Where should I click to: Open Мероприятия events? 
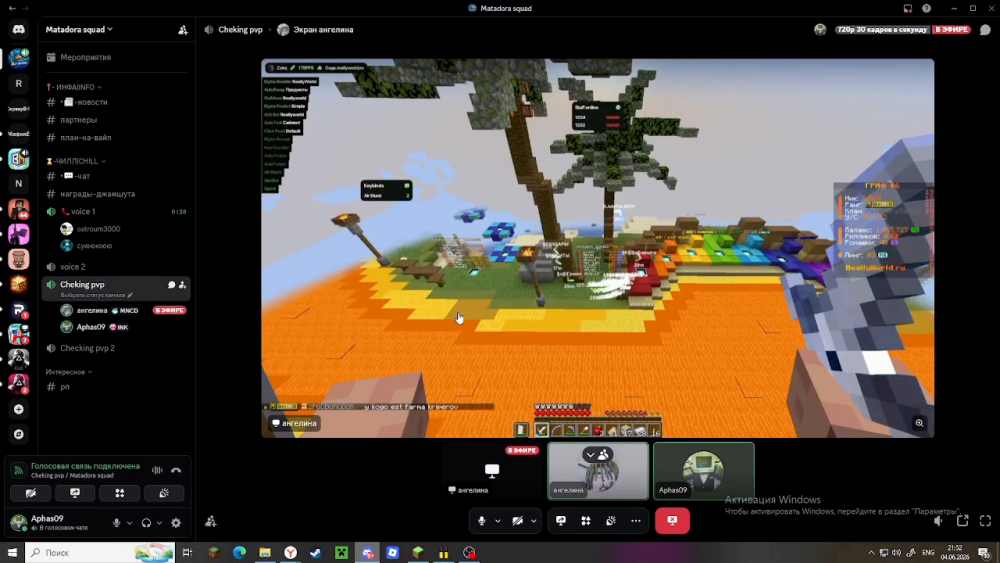coord(116,57)
